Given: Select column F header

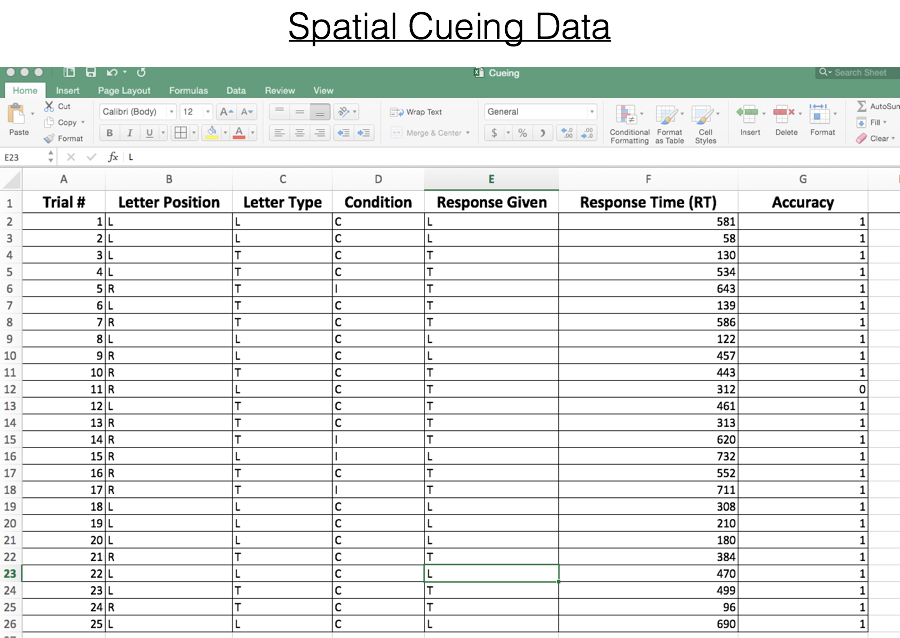Looking at the screenshot, I should pos(648,179).
